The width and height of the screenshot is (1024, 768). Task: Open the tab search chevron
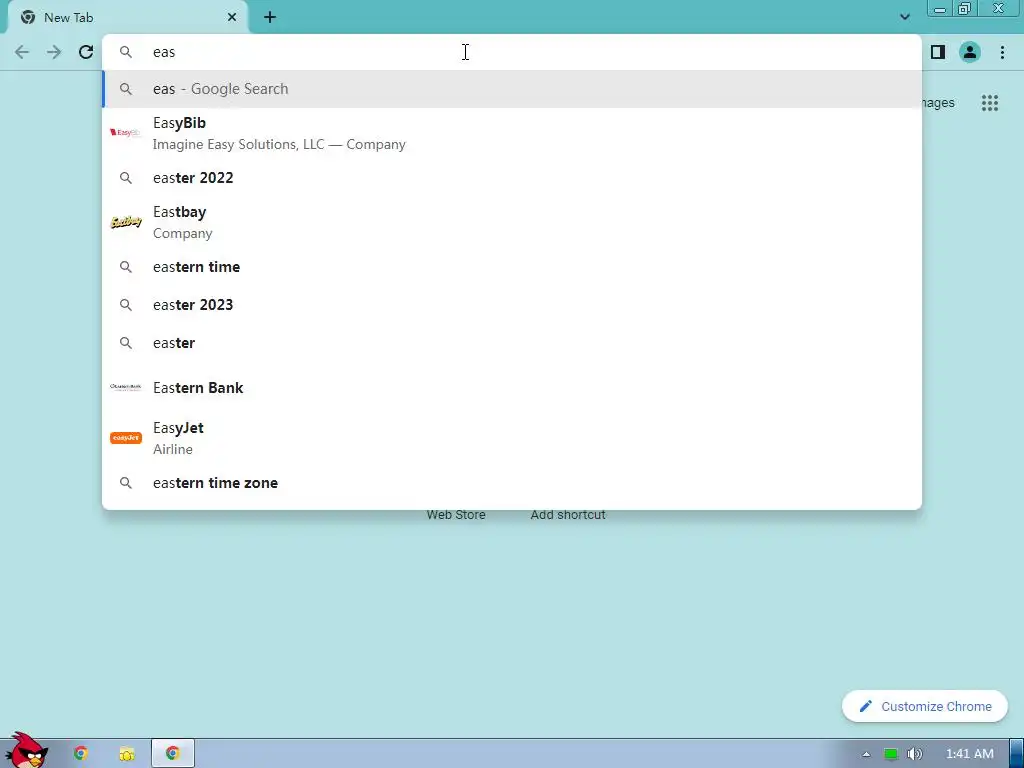point(904,17)
